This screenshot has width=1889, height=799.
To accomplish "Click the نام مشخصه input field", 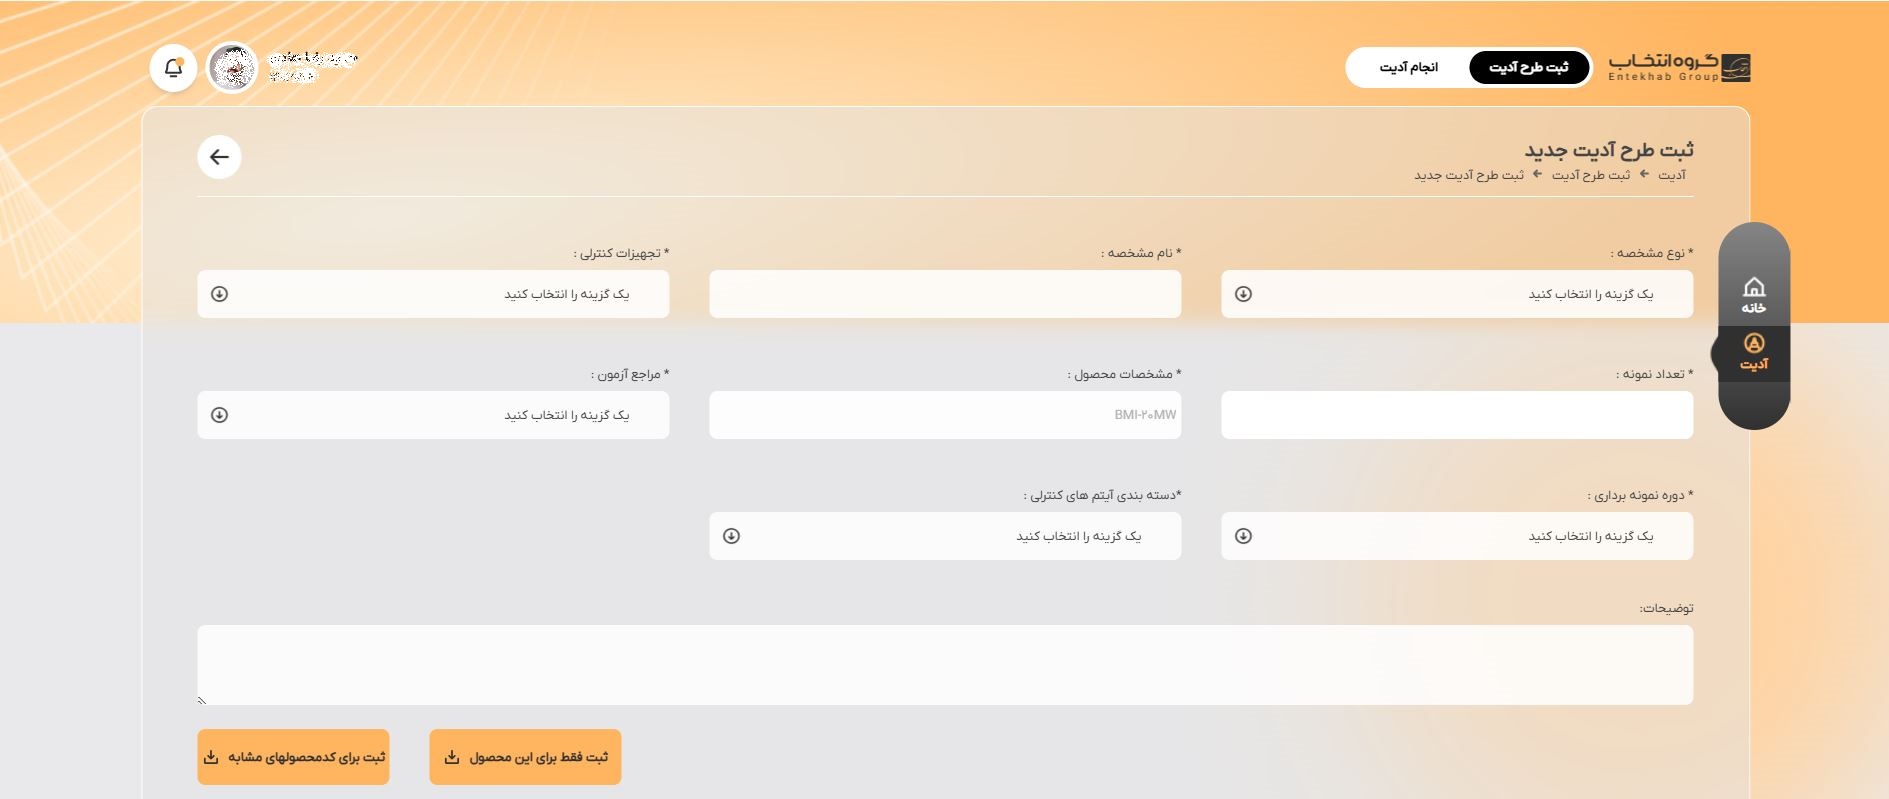I will pos(945,294).
